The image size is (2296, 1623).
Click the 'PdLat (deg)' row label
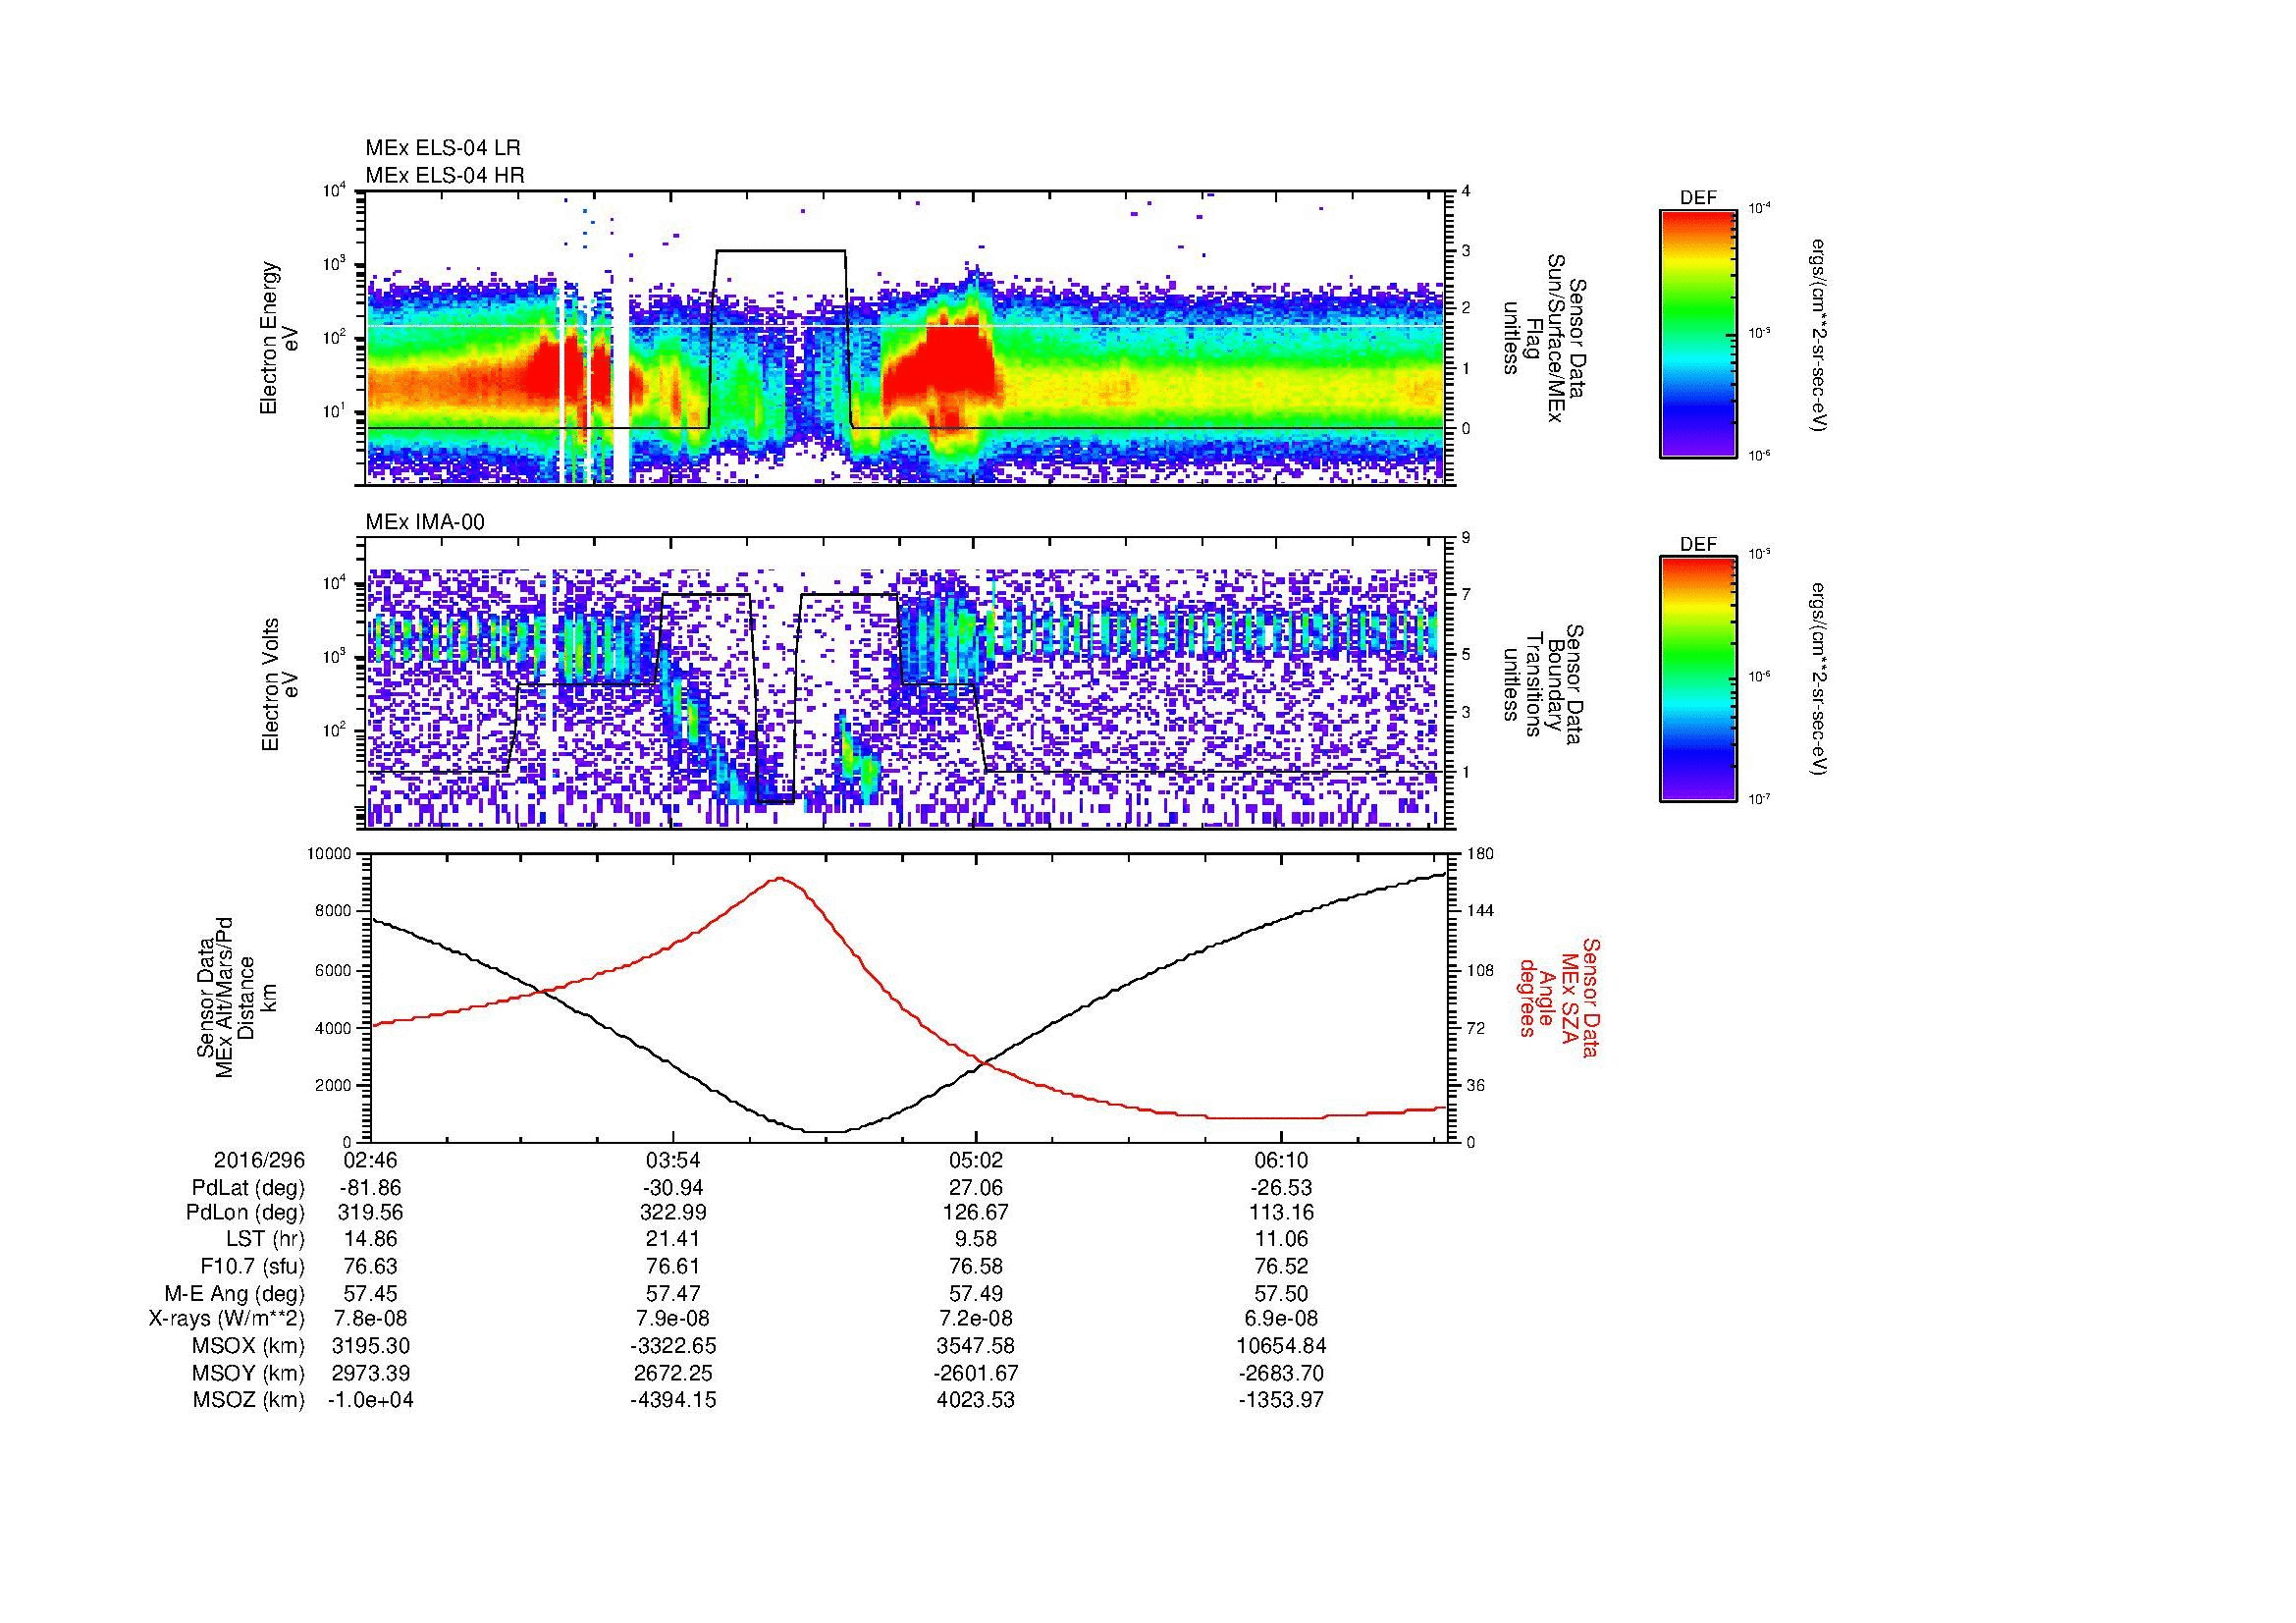click(248, 1188)
